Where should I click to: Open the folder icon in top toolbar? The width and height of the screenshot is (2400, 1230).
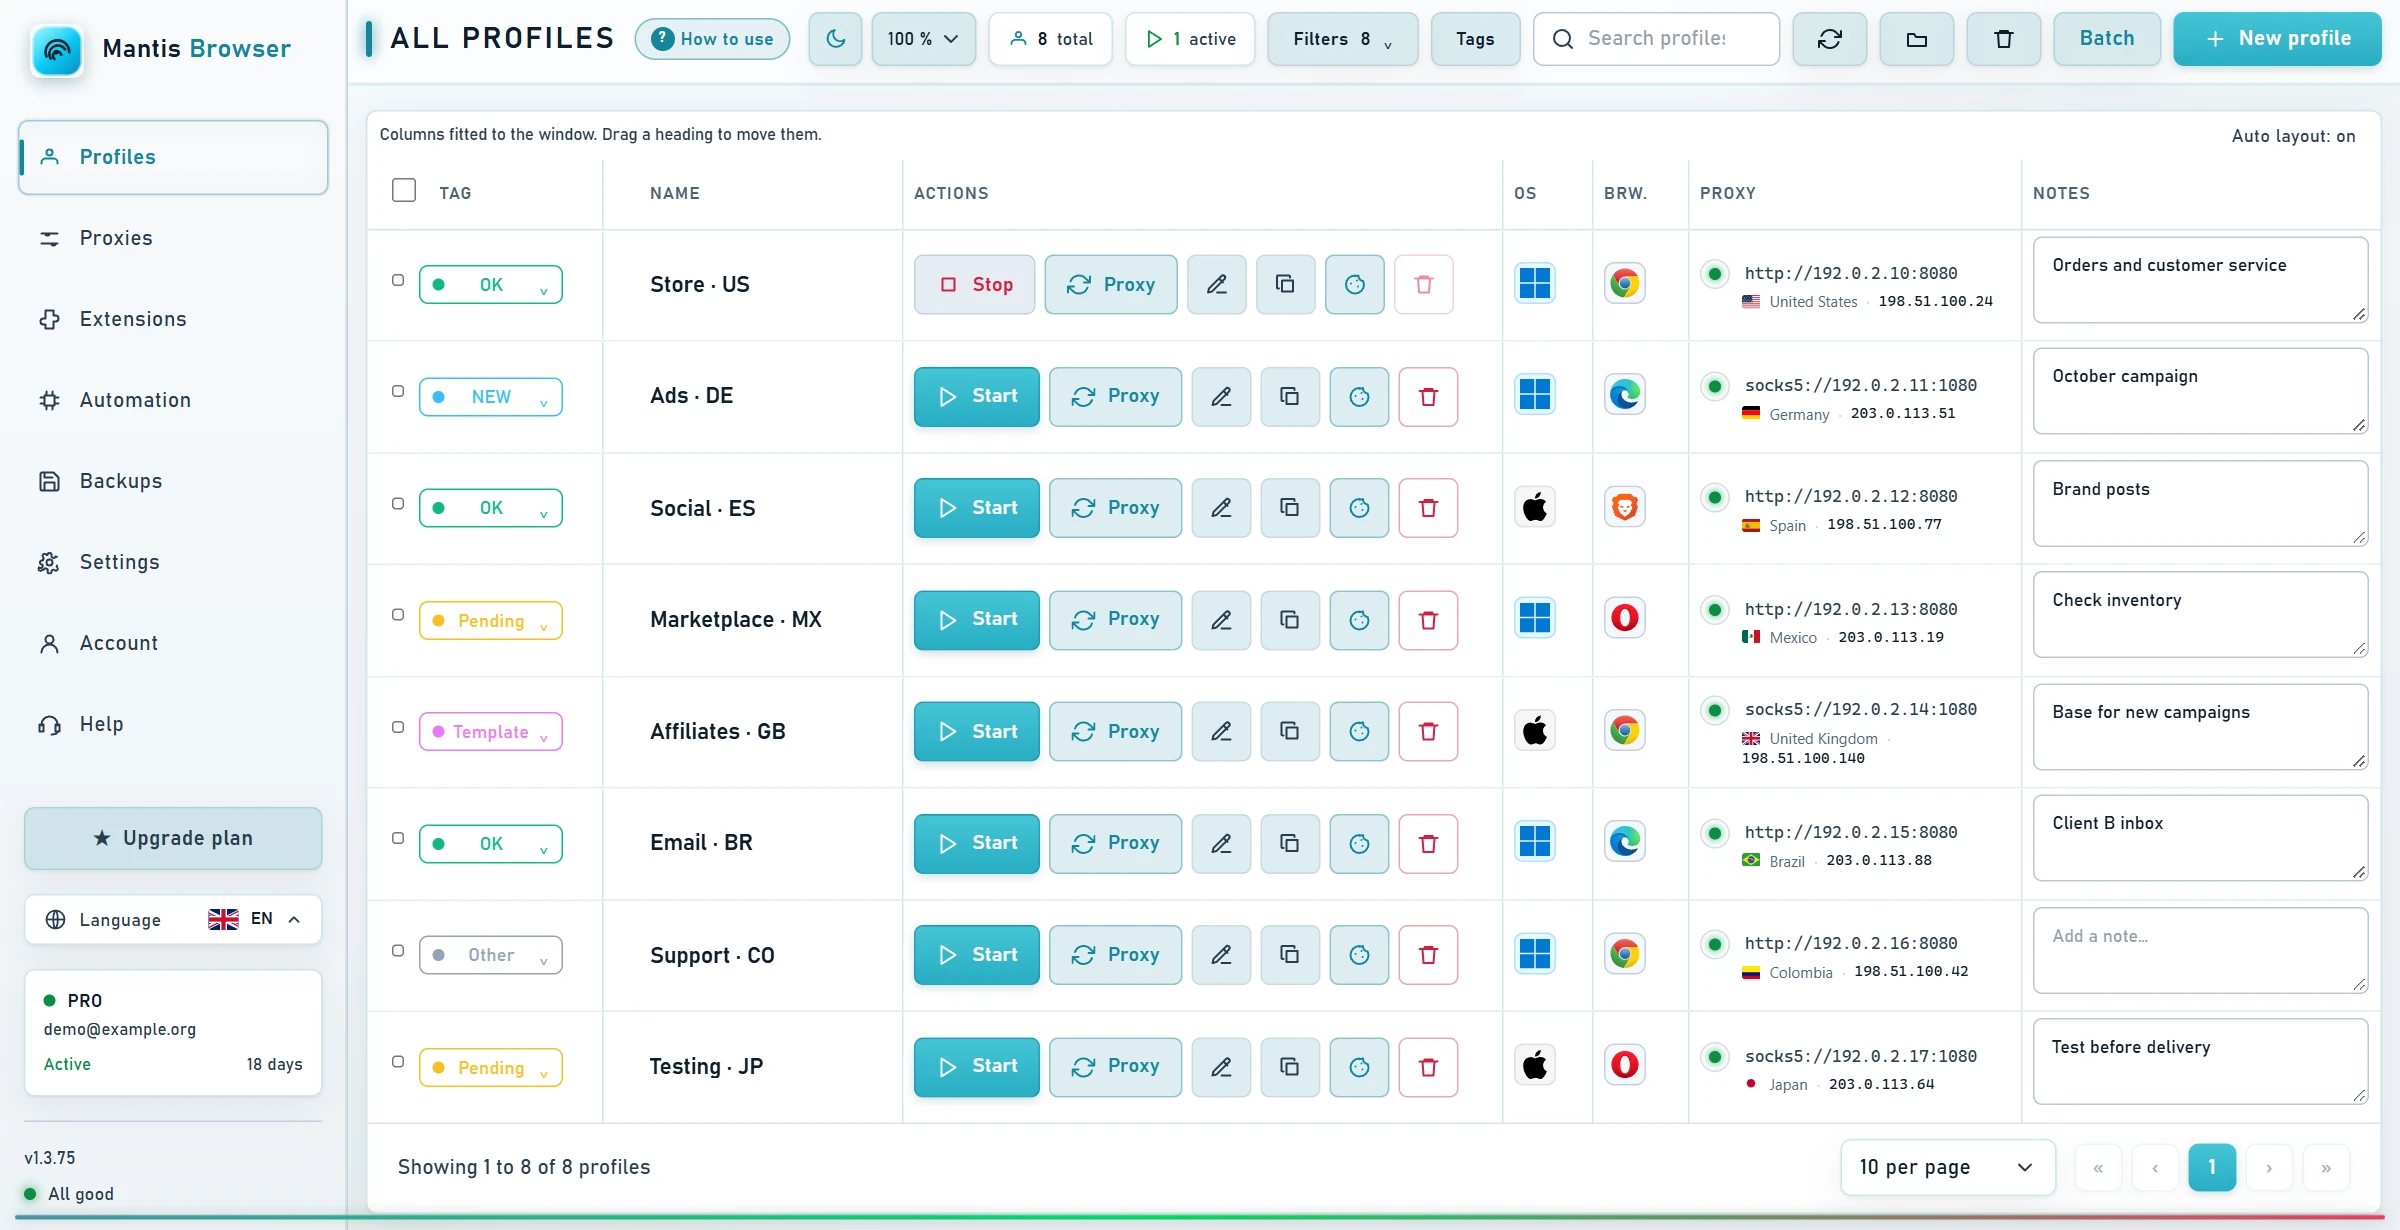coord(1916,39)
